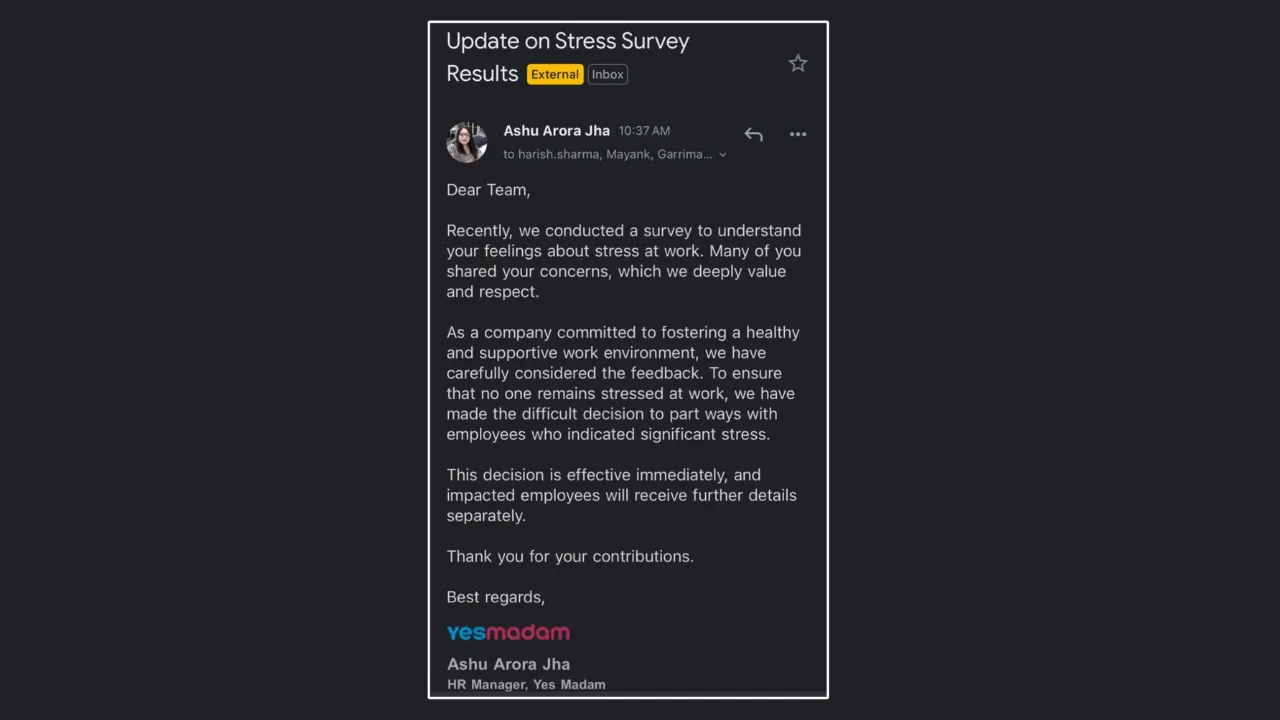This screenshot has width=1280, height=720.
Task: Click sender name Ashu Arora Jha in the header
Action: [x=556, y=130]
